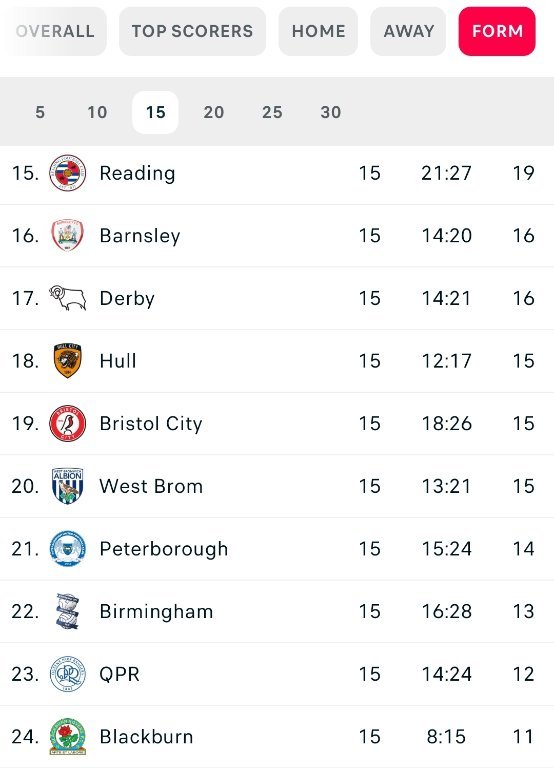554x768 pixels.
Task: Tap the Derby ram logo
Action: [68, 298]
